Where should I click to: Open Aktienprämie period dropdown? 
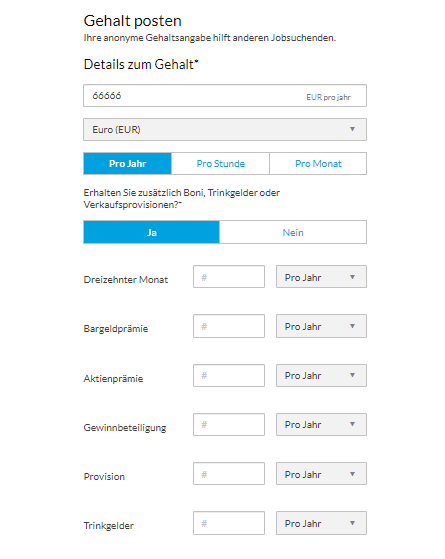point(321,375)
